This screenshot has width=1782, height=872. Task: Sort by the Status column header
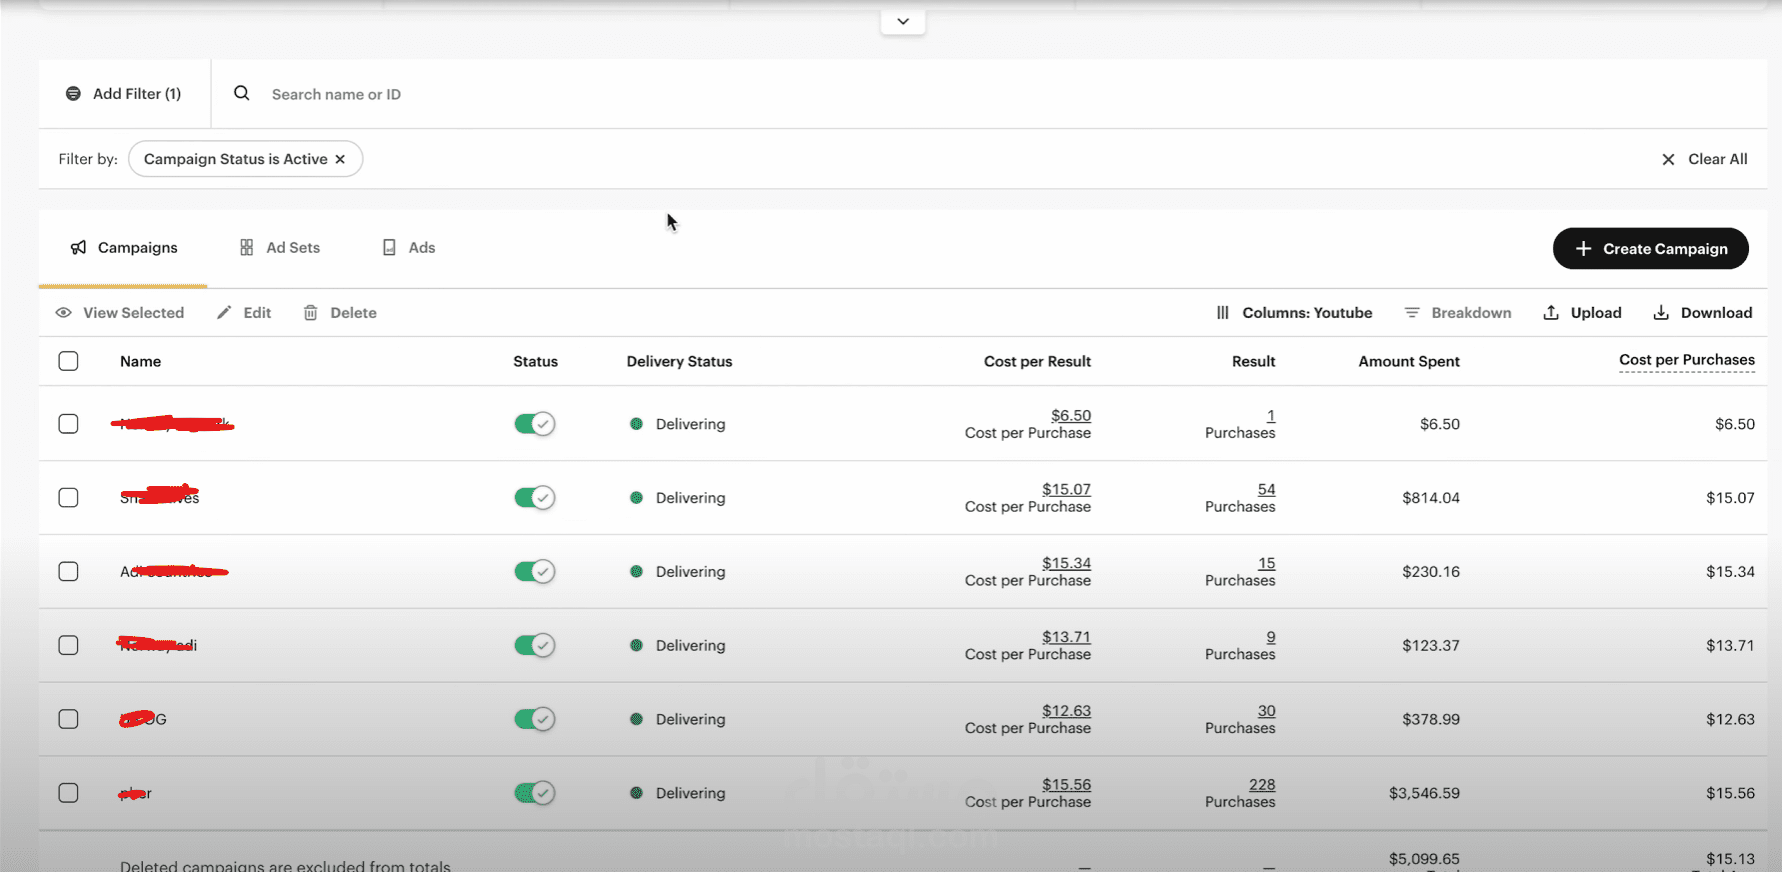(535, 361)
